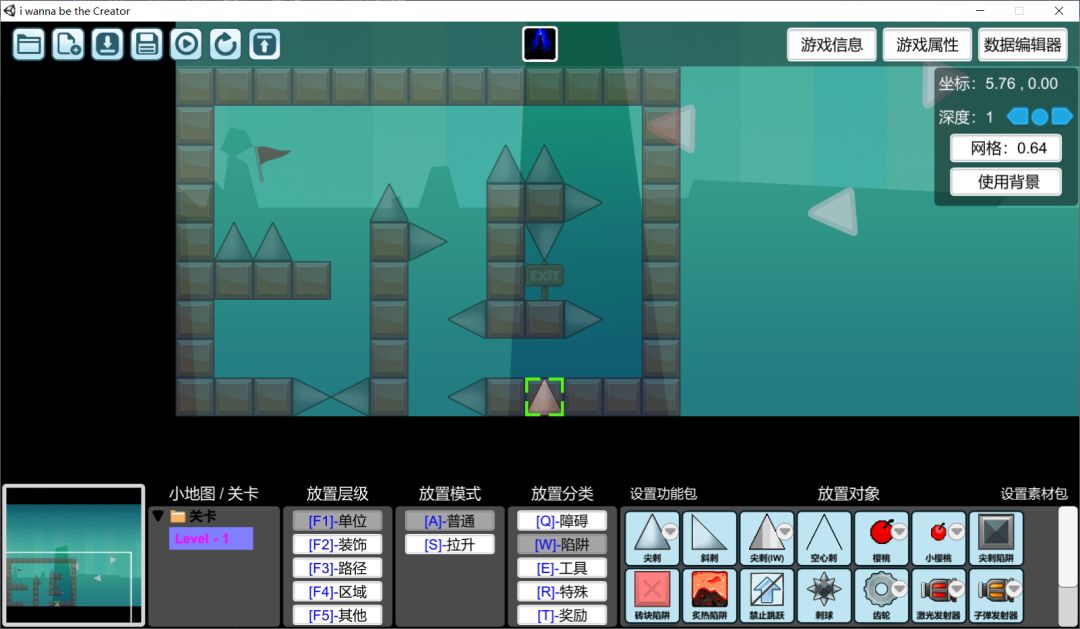Collapse the 关卡 tree folder
1080x629 pixels.
point(158,516)
